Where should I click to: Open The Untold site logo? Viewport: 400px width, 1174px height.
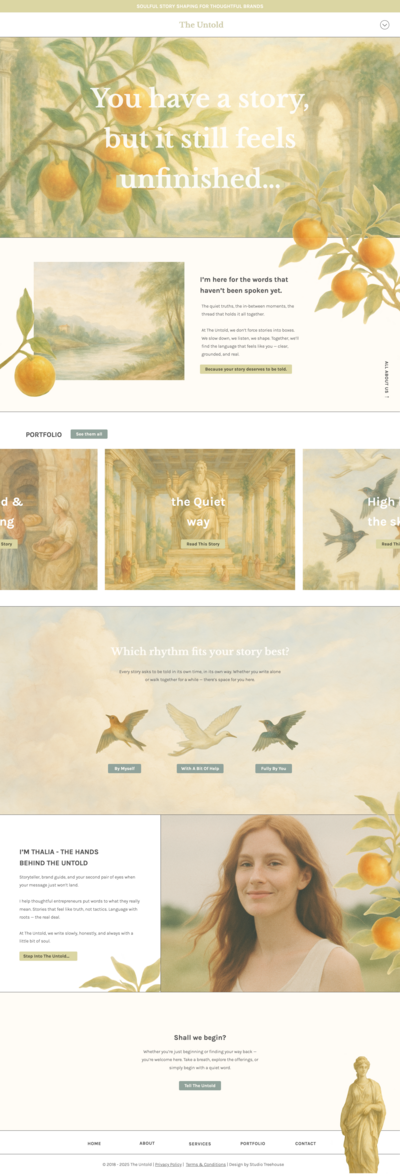tap(201, 25)
